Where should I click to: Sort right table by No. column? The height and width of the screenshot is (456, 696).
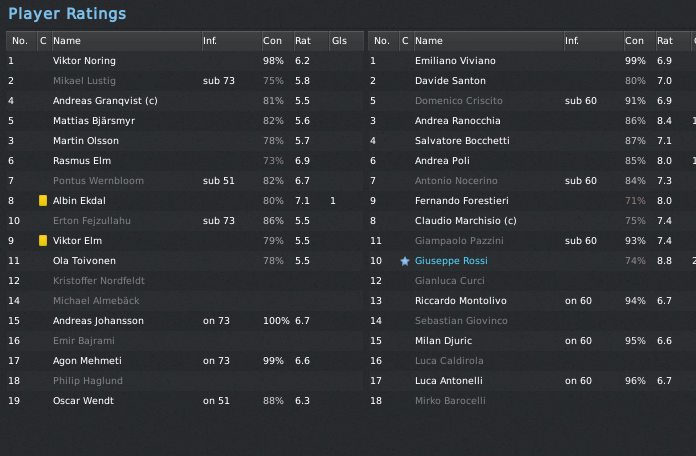click(x=381, y=41)
